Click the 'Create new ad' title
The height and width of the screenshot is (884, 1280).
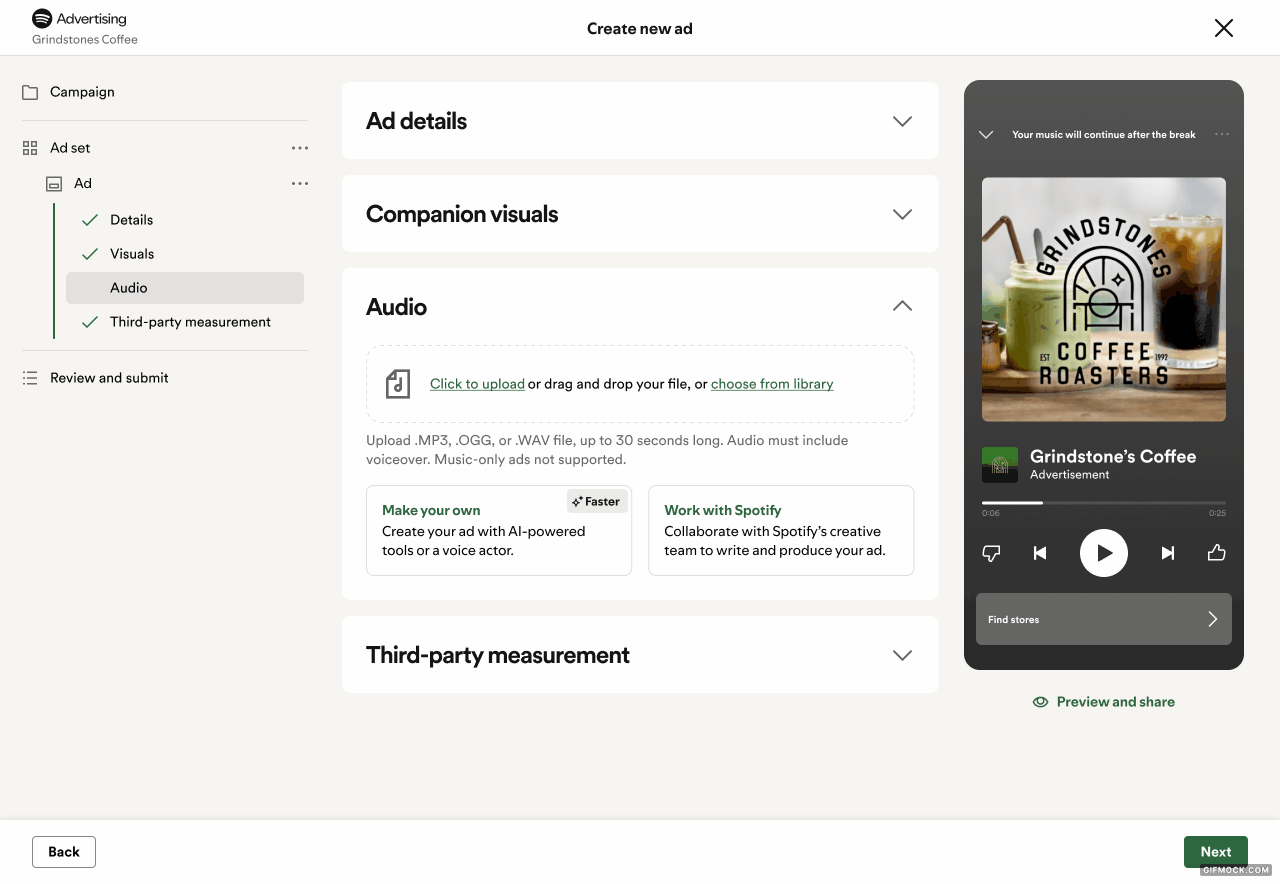click(640, 29)
